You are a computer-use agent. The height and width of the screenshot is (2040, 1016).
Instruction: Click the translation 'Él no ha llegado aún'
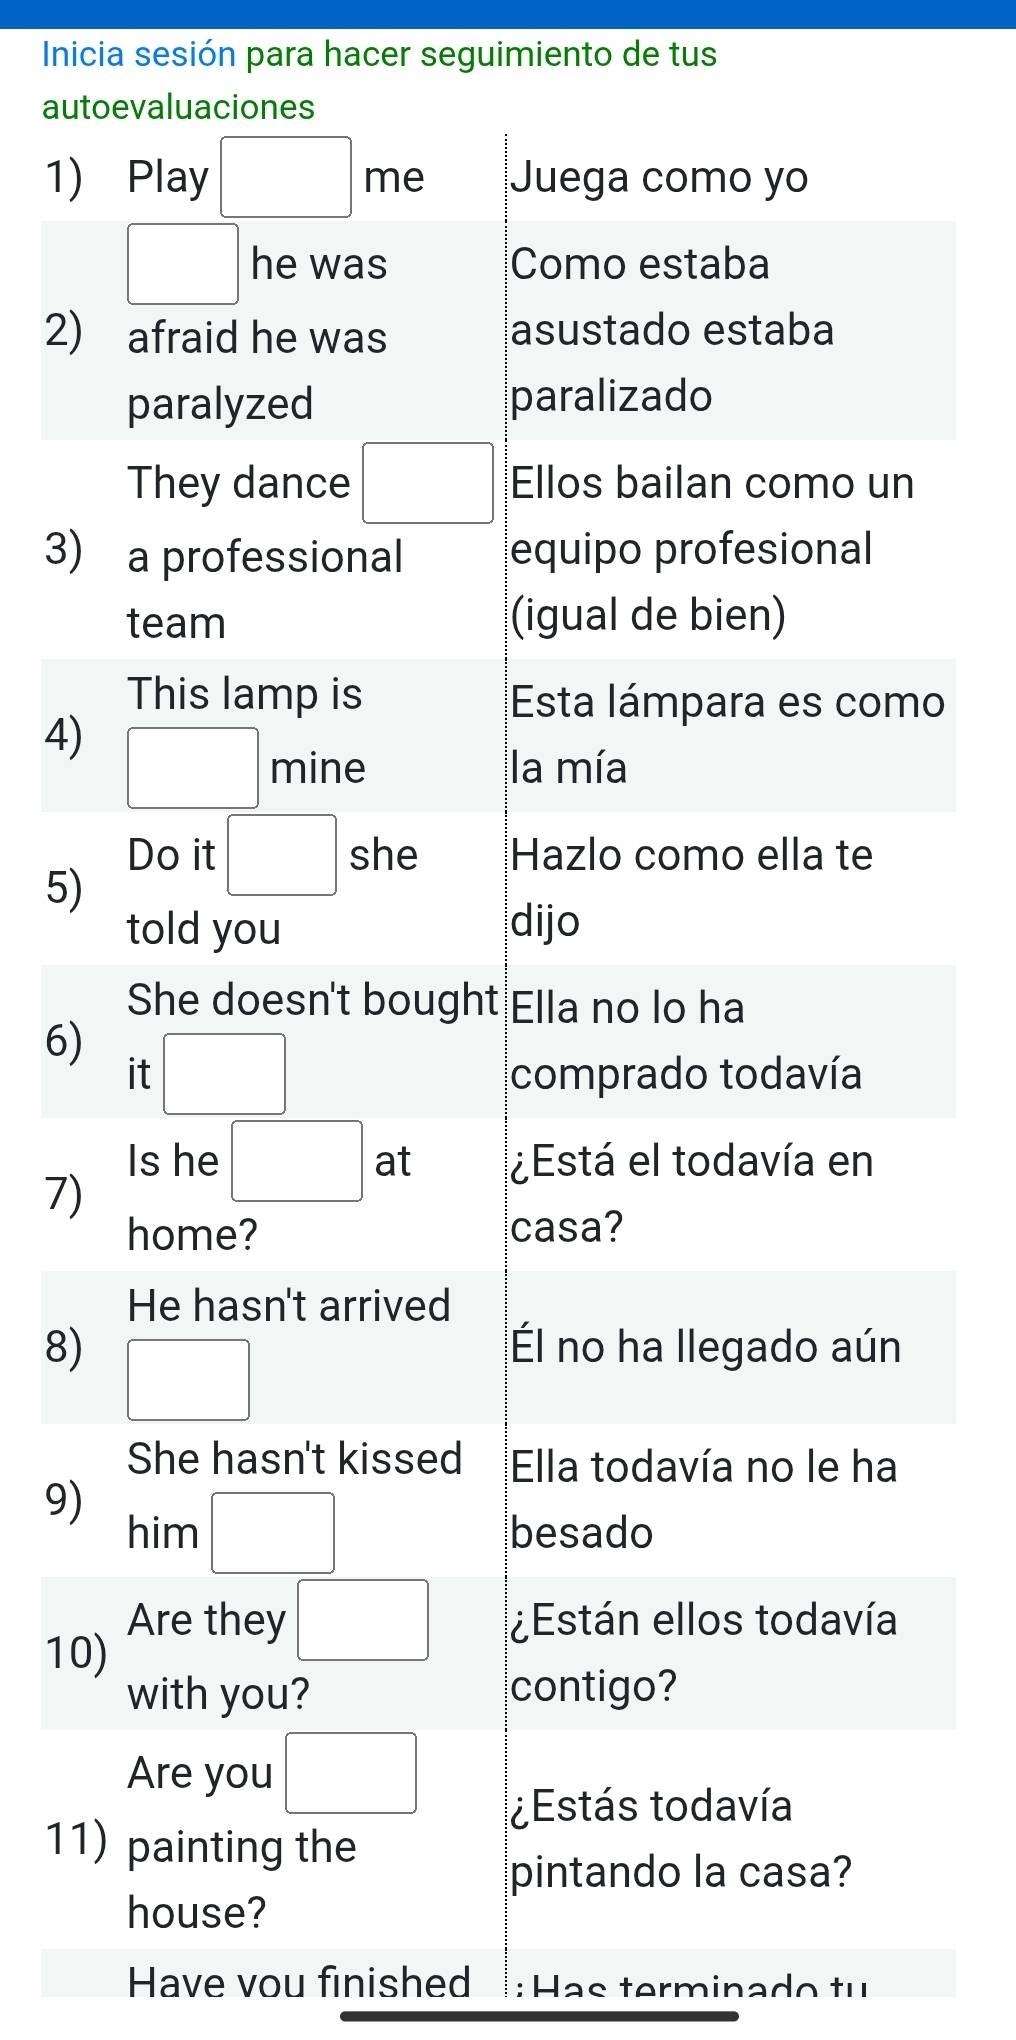pos(706,1347)
